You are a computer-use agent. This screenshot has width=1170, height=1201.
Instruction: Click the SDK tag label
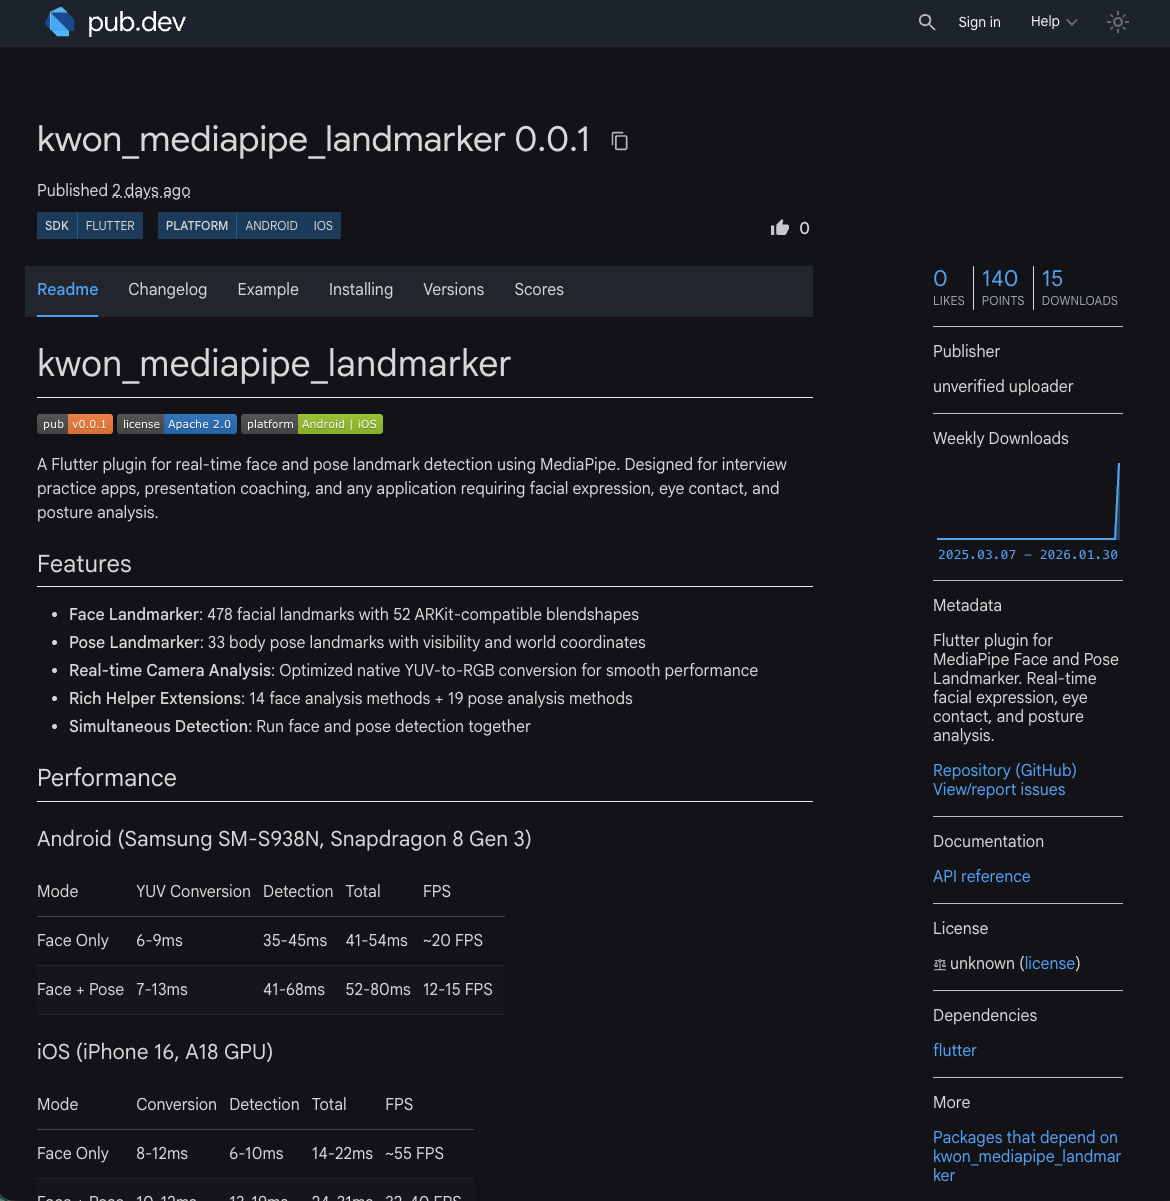coord(57,226)
